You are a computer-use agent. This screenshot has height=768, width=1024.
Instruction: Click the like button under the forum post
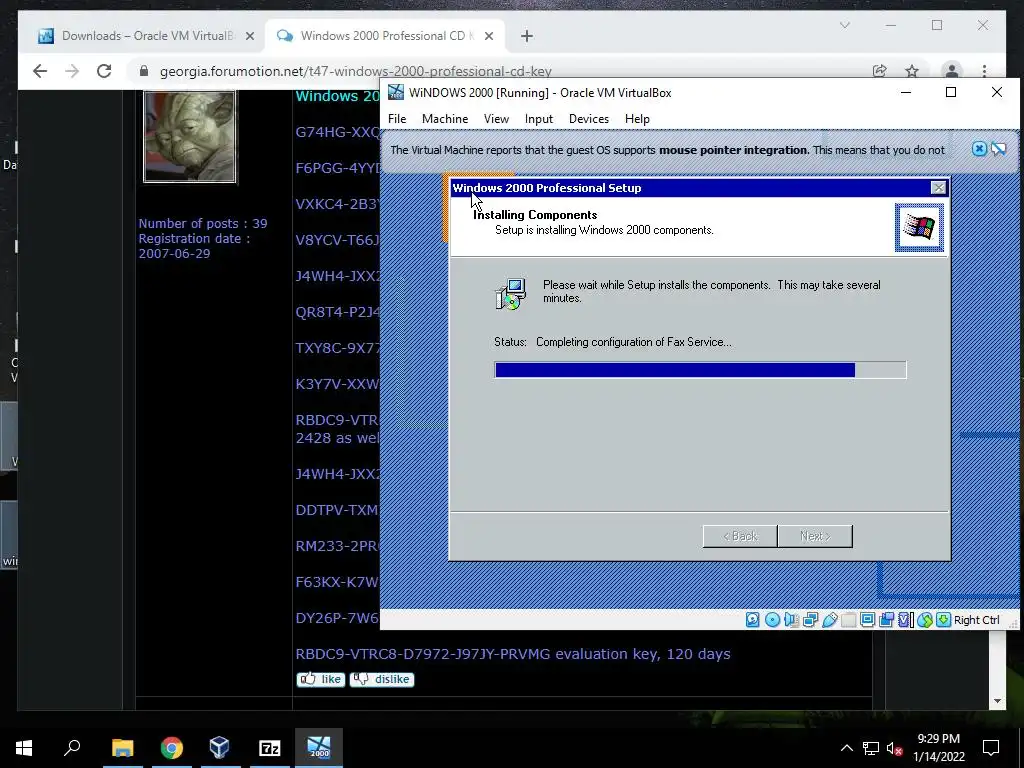321,679
